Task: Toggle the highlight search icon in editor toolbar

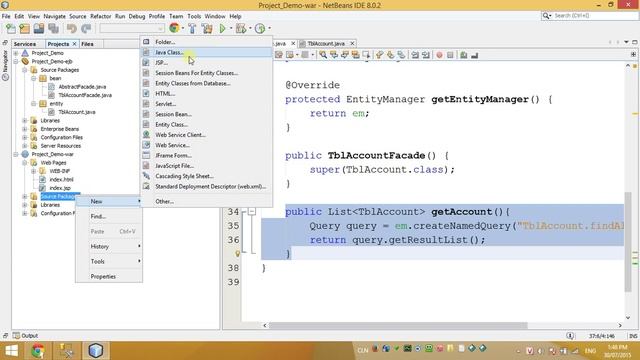Action: 355,55
